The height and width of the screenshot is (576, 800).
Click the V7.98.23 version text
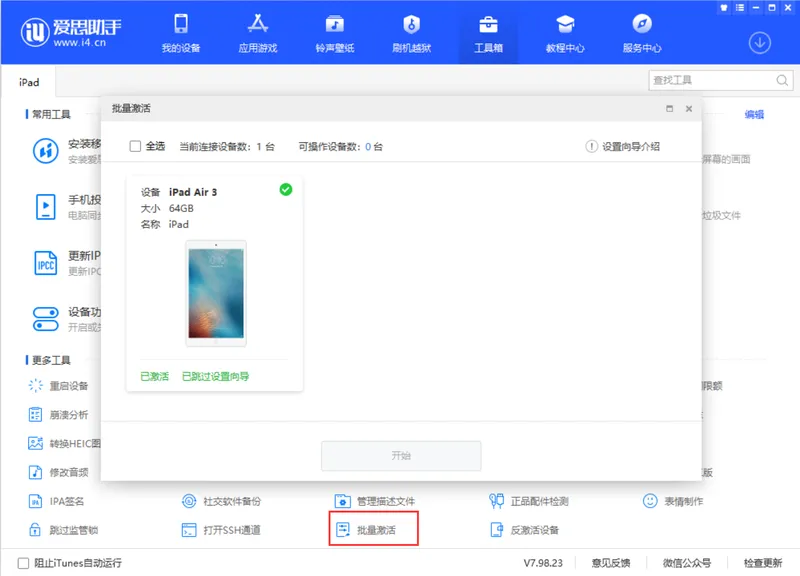pos(543,563)
